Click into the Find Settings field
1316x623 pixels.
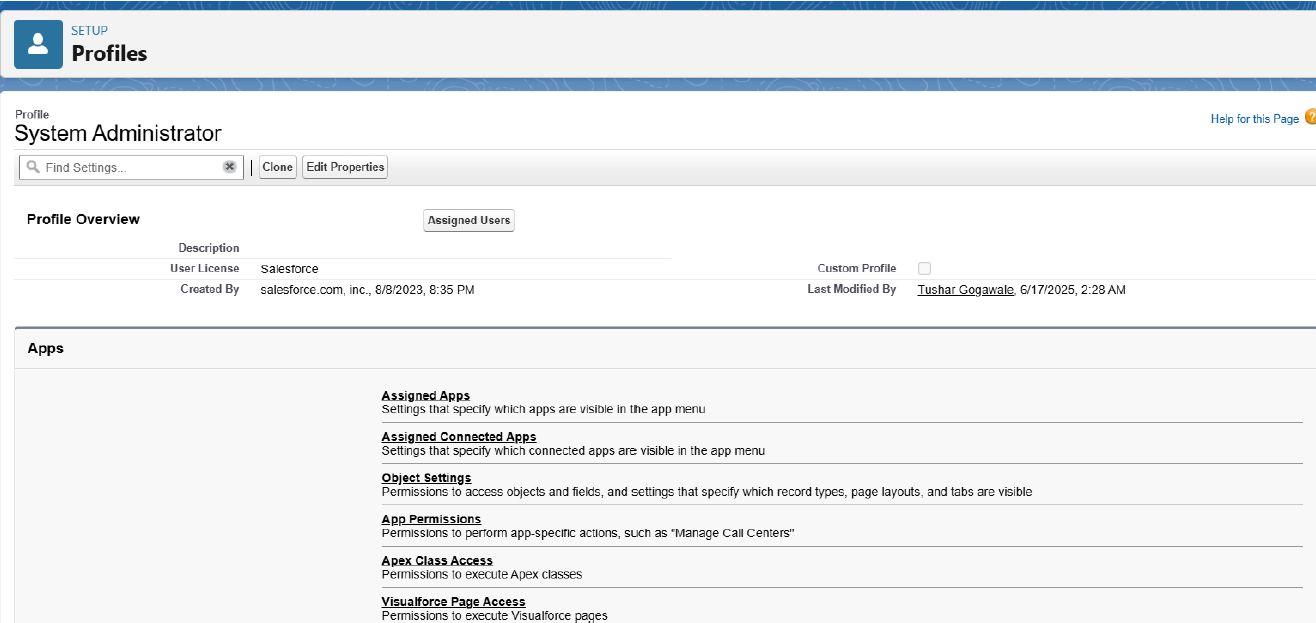pos(131,167)
